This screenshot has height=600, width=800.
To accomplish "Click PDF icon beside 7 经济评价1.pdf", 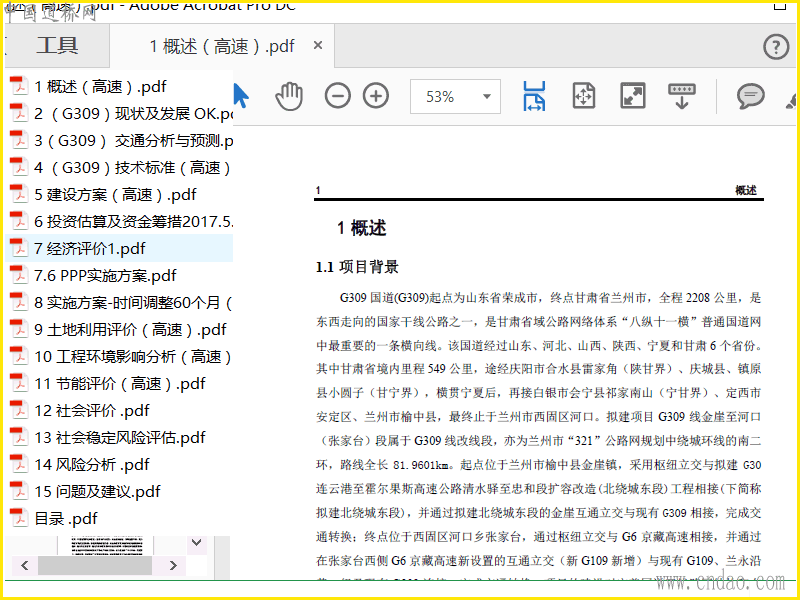I will pyautogui.click(x=19, y=248).
